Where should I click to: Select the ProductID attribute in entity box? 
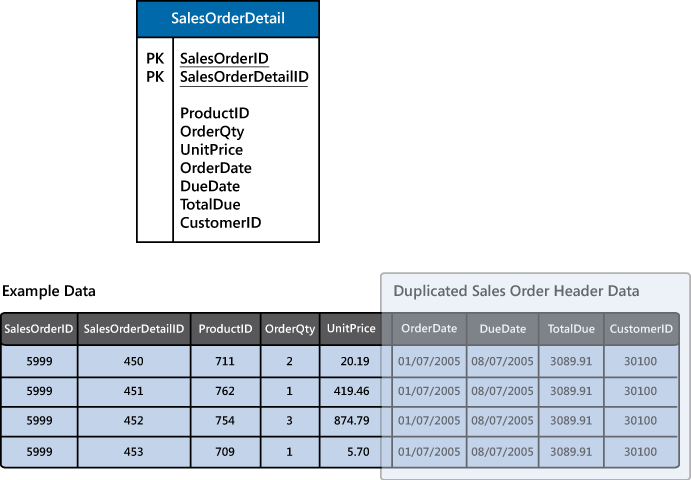(215, 113)
